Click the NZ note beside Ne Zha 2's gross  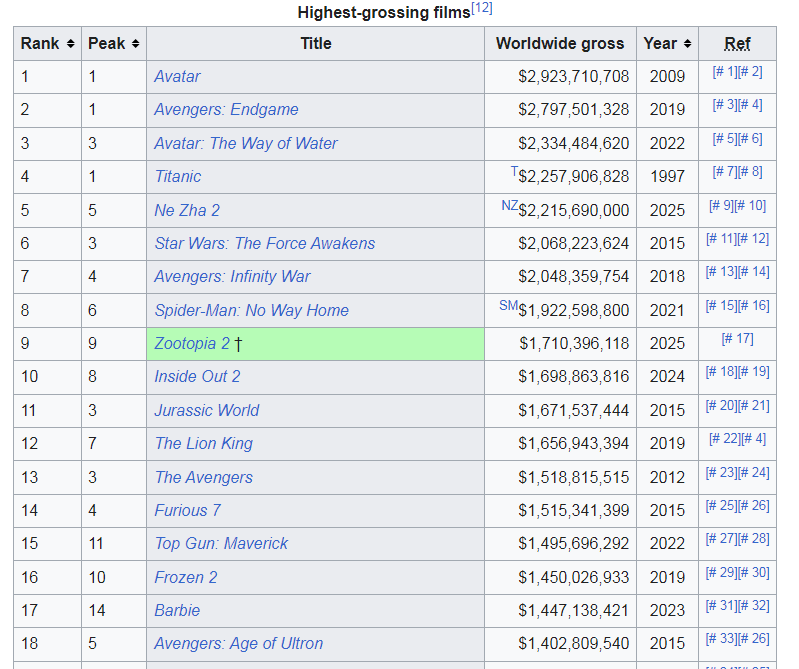(x=509, y=205)
